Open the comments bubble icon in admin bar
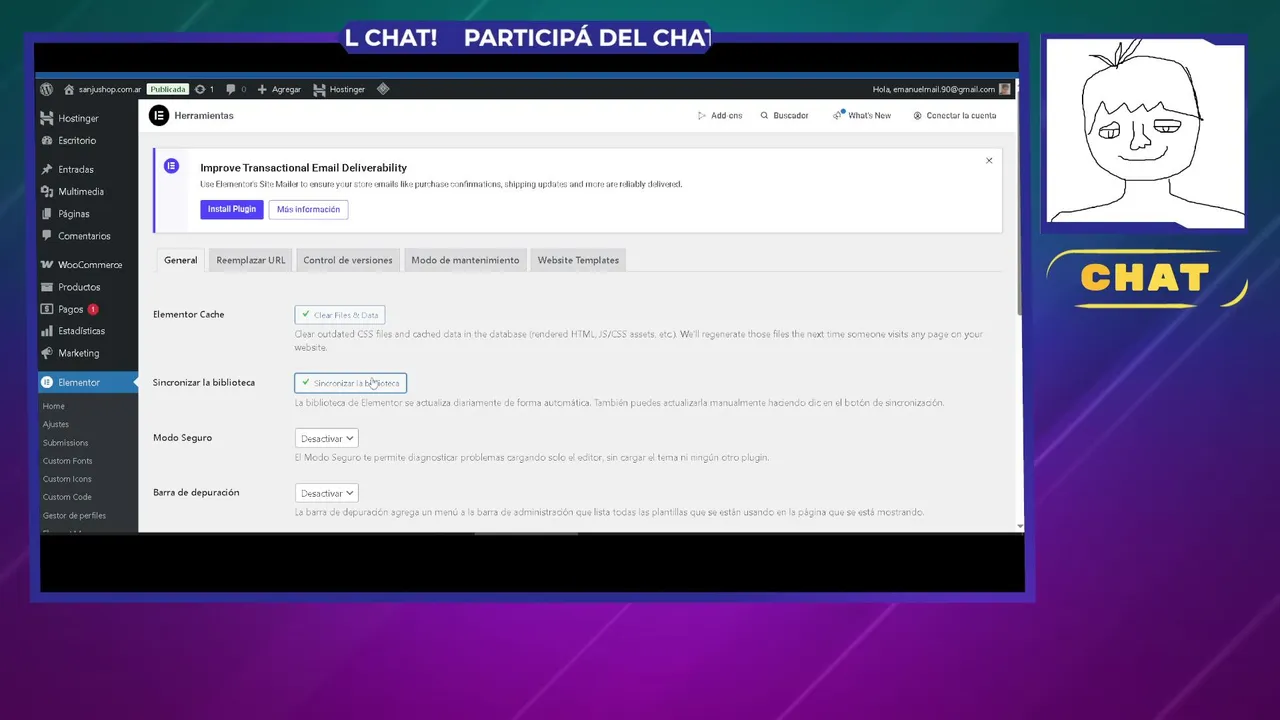The width and height of the screenshot is (1280, 720). click(x=231, y=89)
